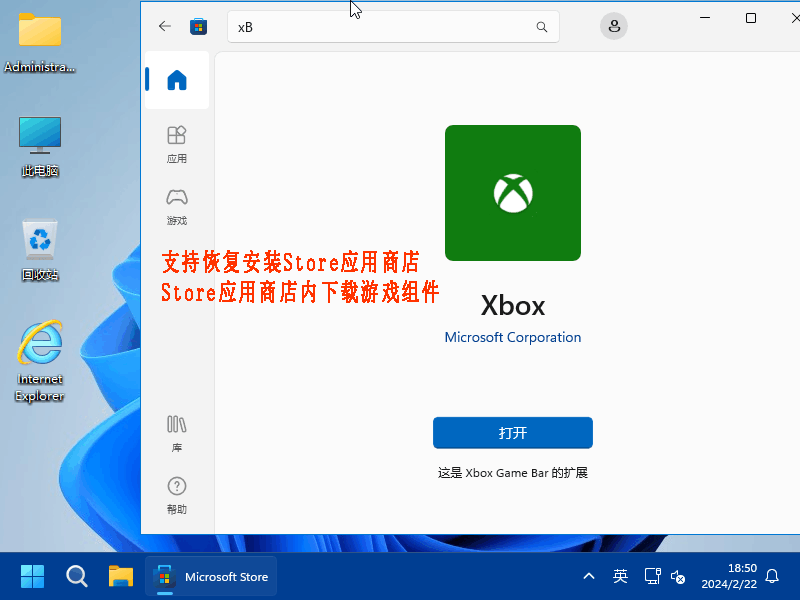This screenshot has width=800, height=600.
Task: Select the 回收站 recycle bin icon
Action: pyautogui.click(x=40, y=251)
